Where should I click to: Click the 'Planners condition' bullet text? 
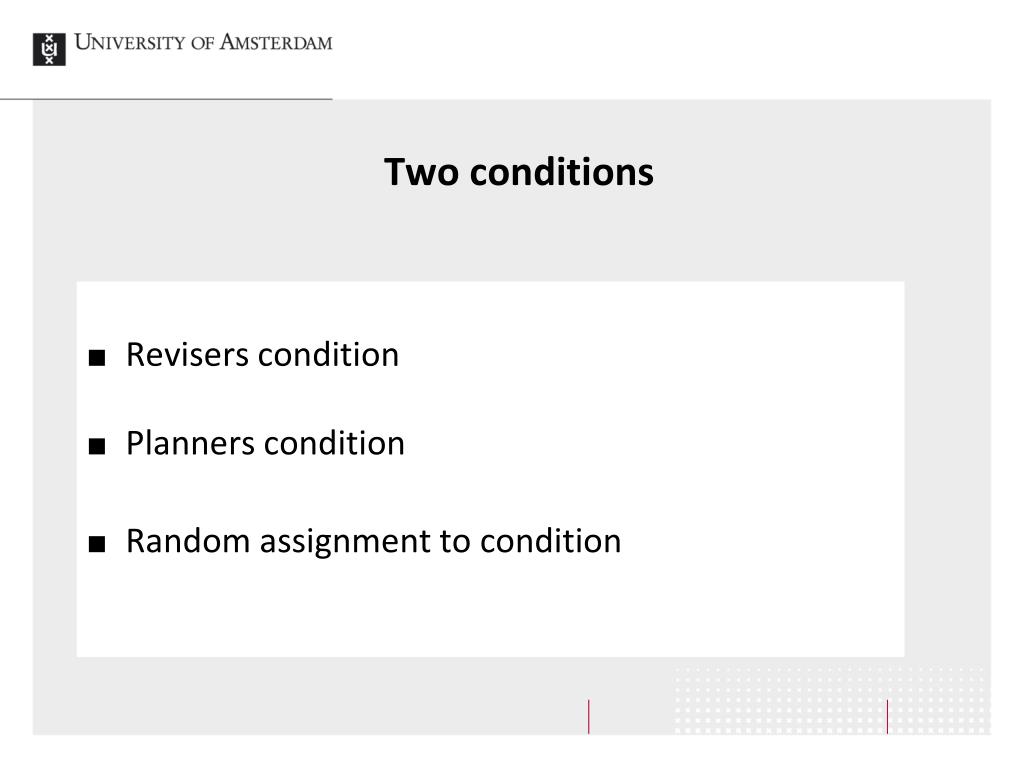click(x=265, y=444)
